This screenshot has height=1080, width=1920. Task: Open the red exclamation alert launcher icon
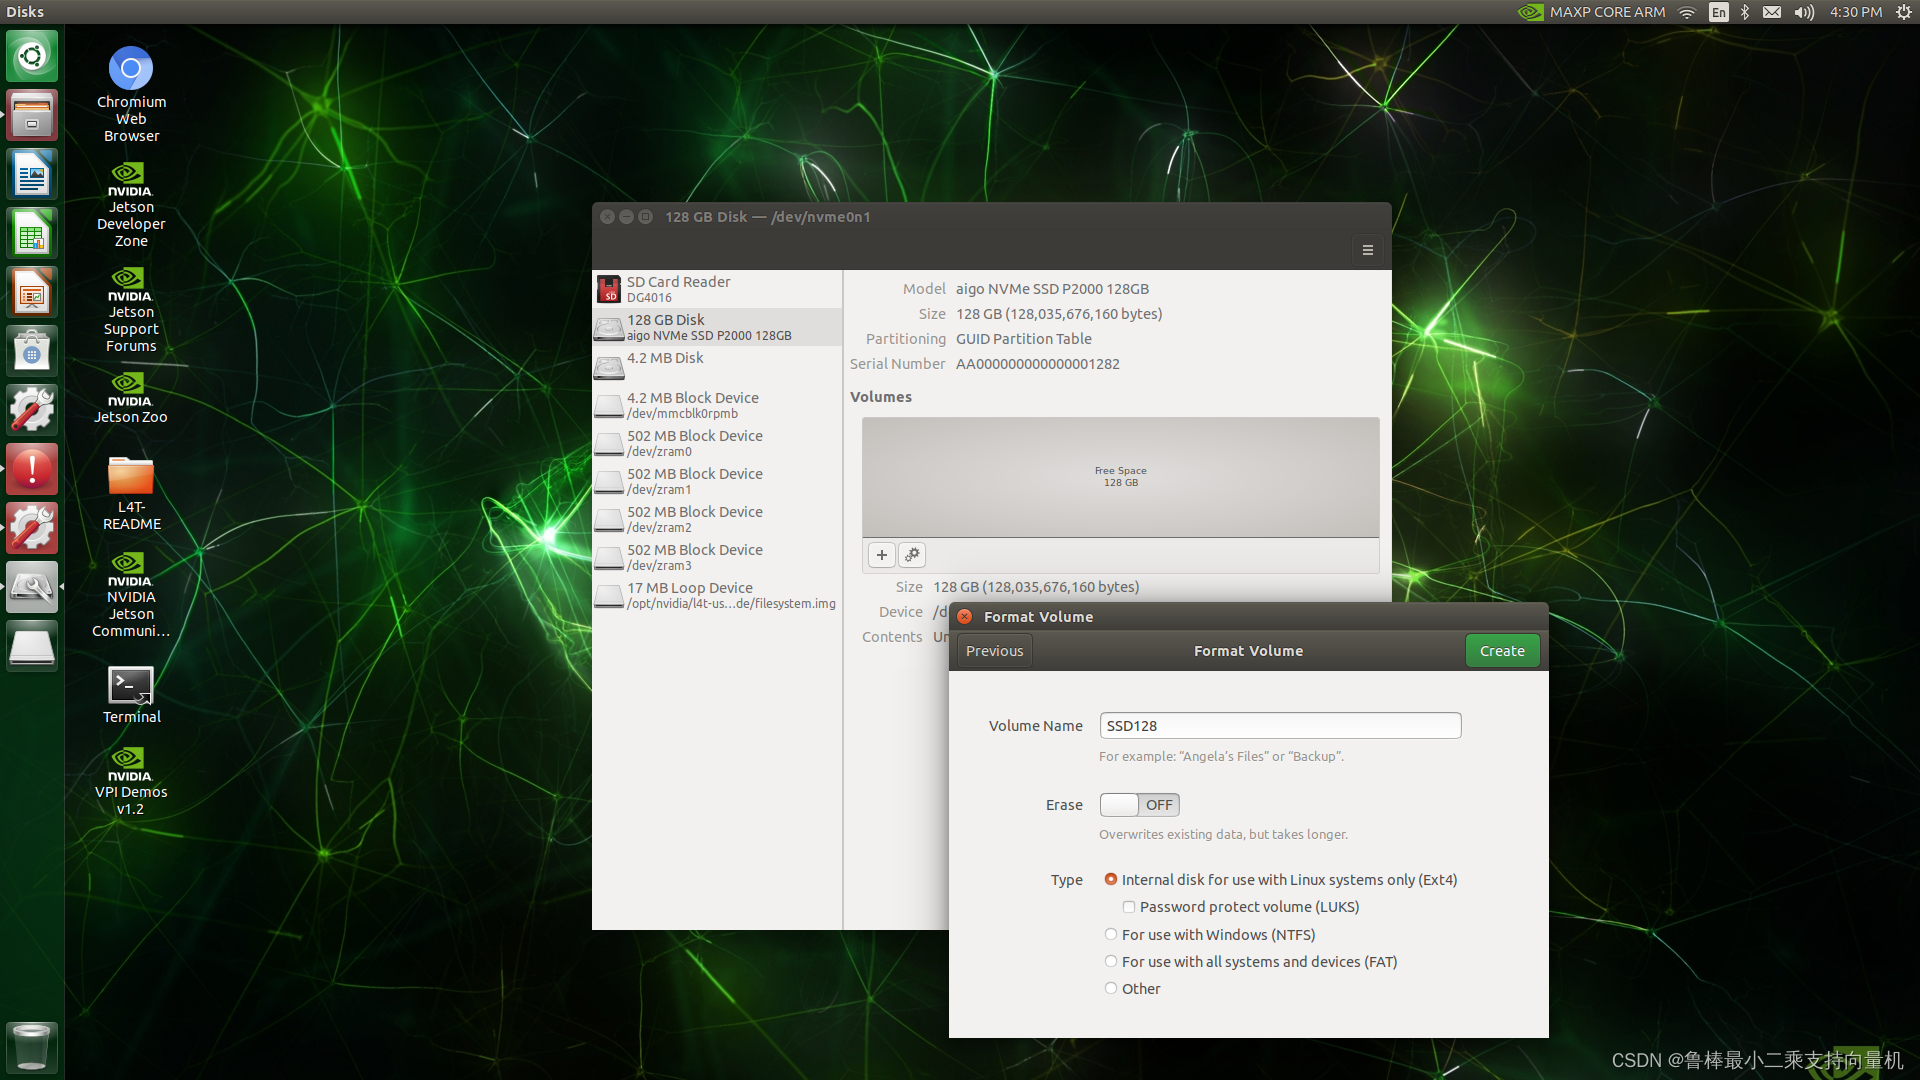(32, 469)
